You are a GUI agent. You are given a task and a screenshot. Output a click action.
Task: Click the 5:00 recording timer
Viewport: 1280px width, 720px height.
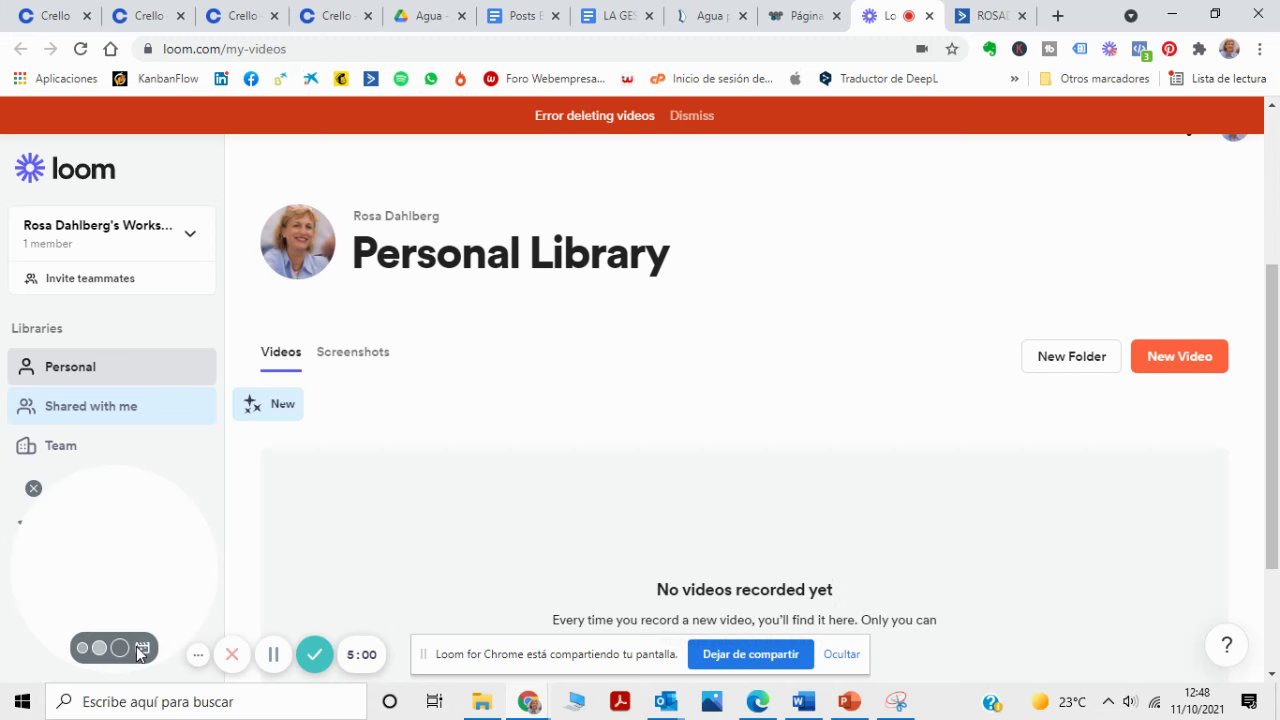pyautogui.click(x=362, y=655)
